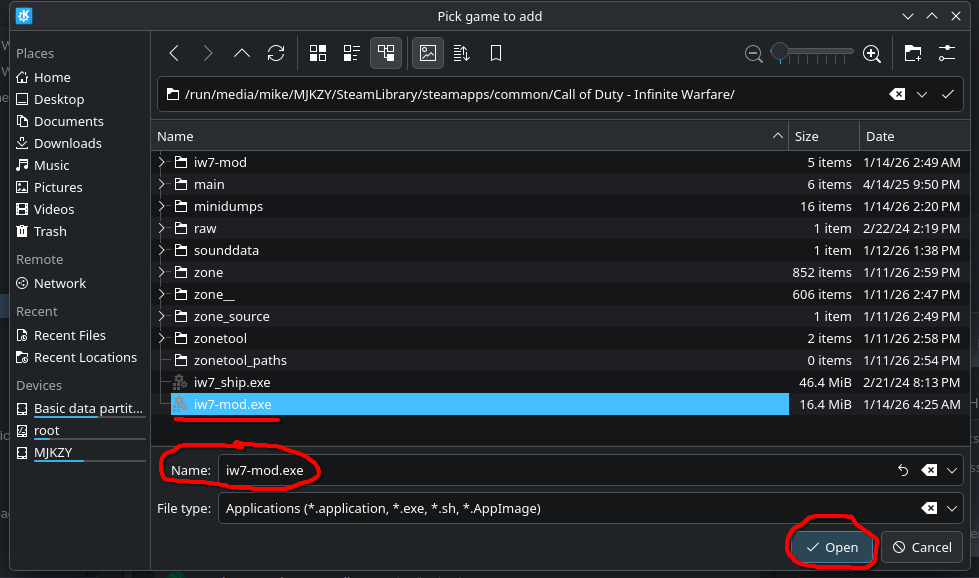Go up to parent folder
Image resolution: width=979 pixels, height=578 pixels.
(x=242, y=53)
